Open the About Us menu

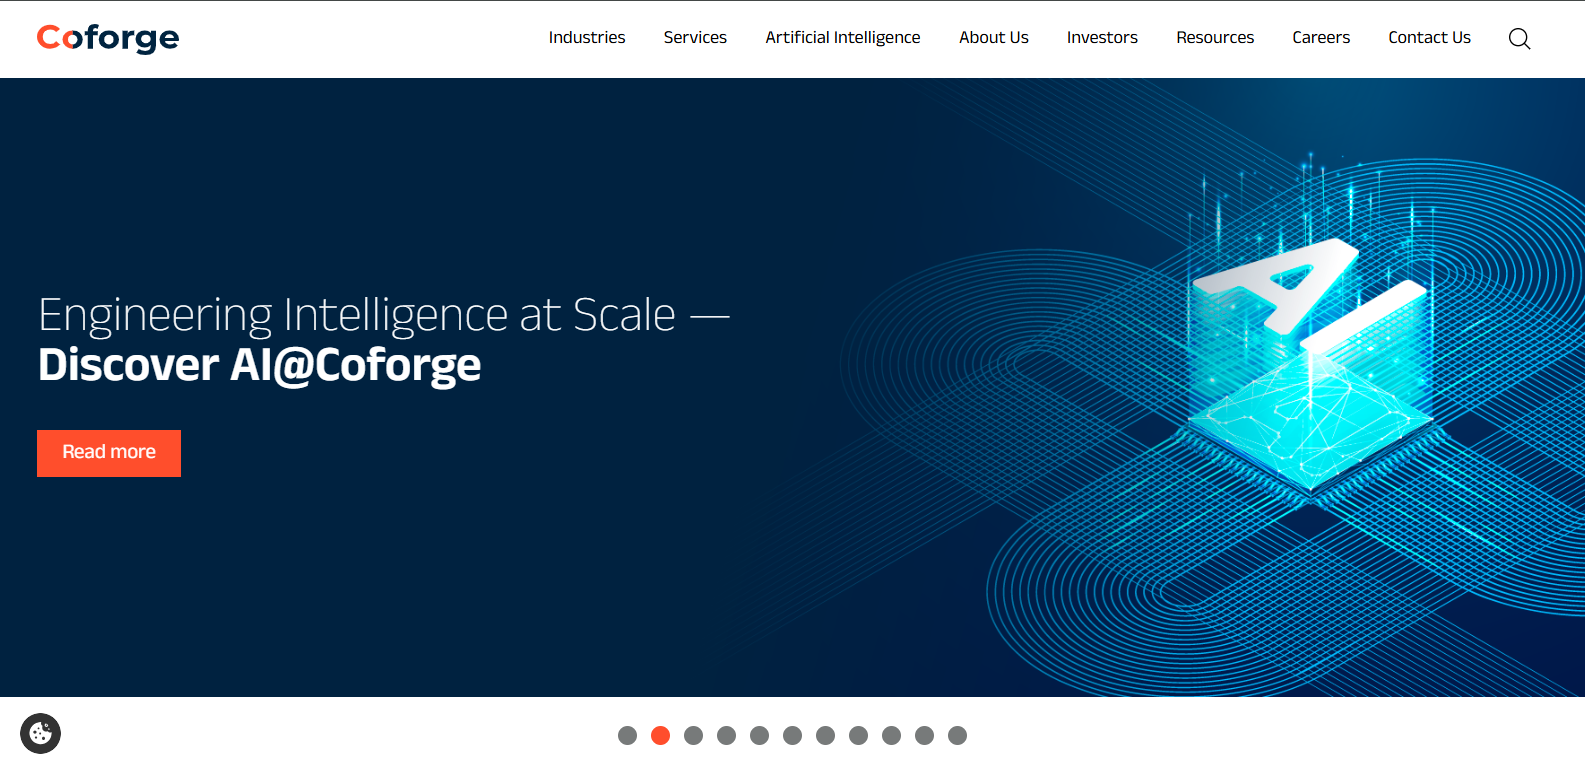click(994, 37)
